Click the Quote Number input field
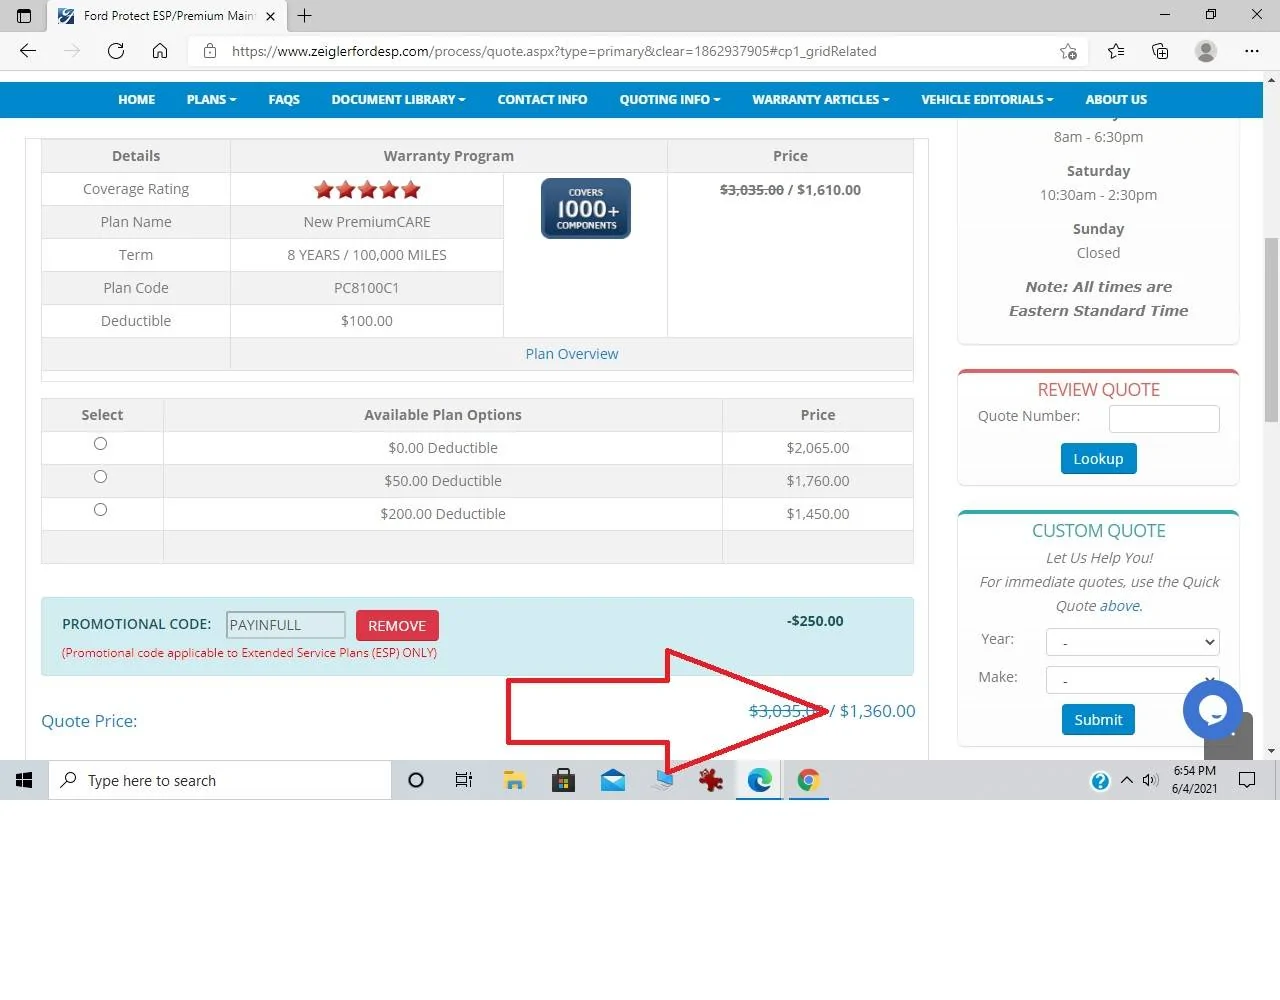The image size is (1280, 1000). tap(1164, 419)
